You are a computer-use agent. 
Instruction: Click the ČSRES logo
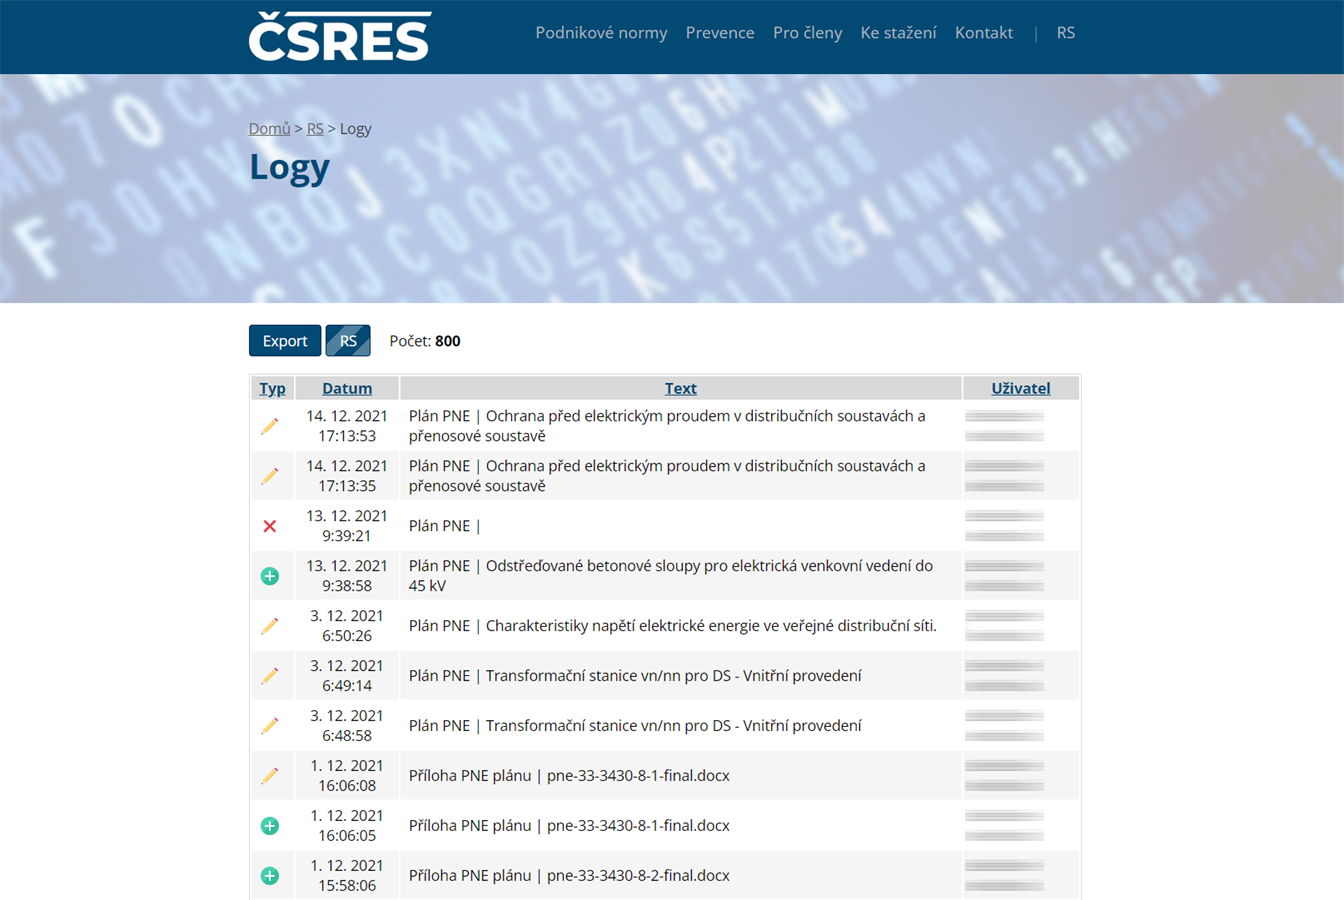point(340,36)
